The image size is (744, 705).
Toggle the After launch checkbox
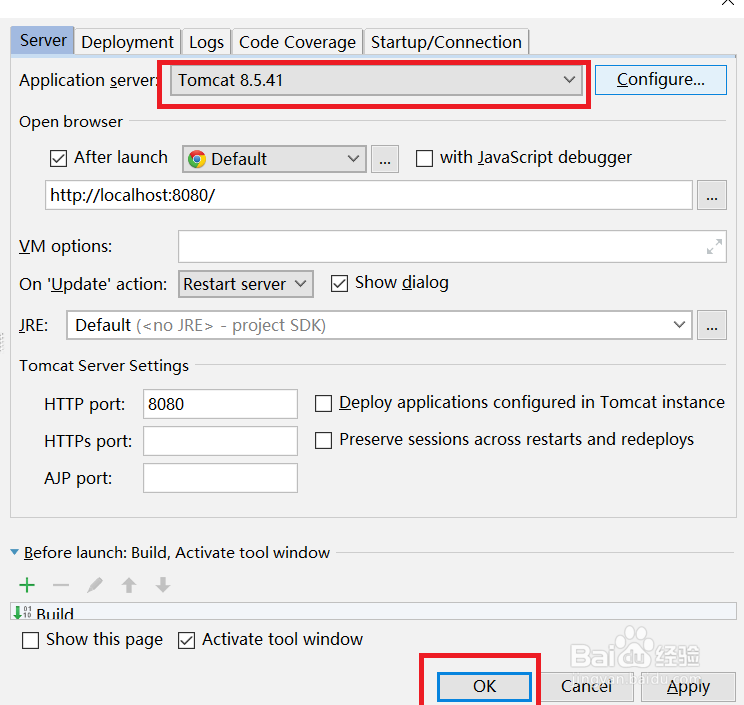click(x=58, y=158)
